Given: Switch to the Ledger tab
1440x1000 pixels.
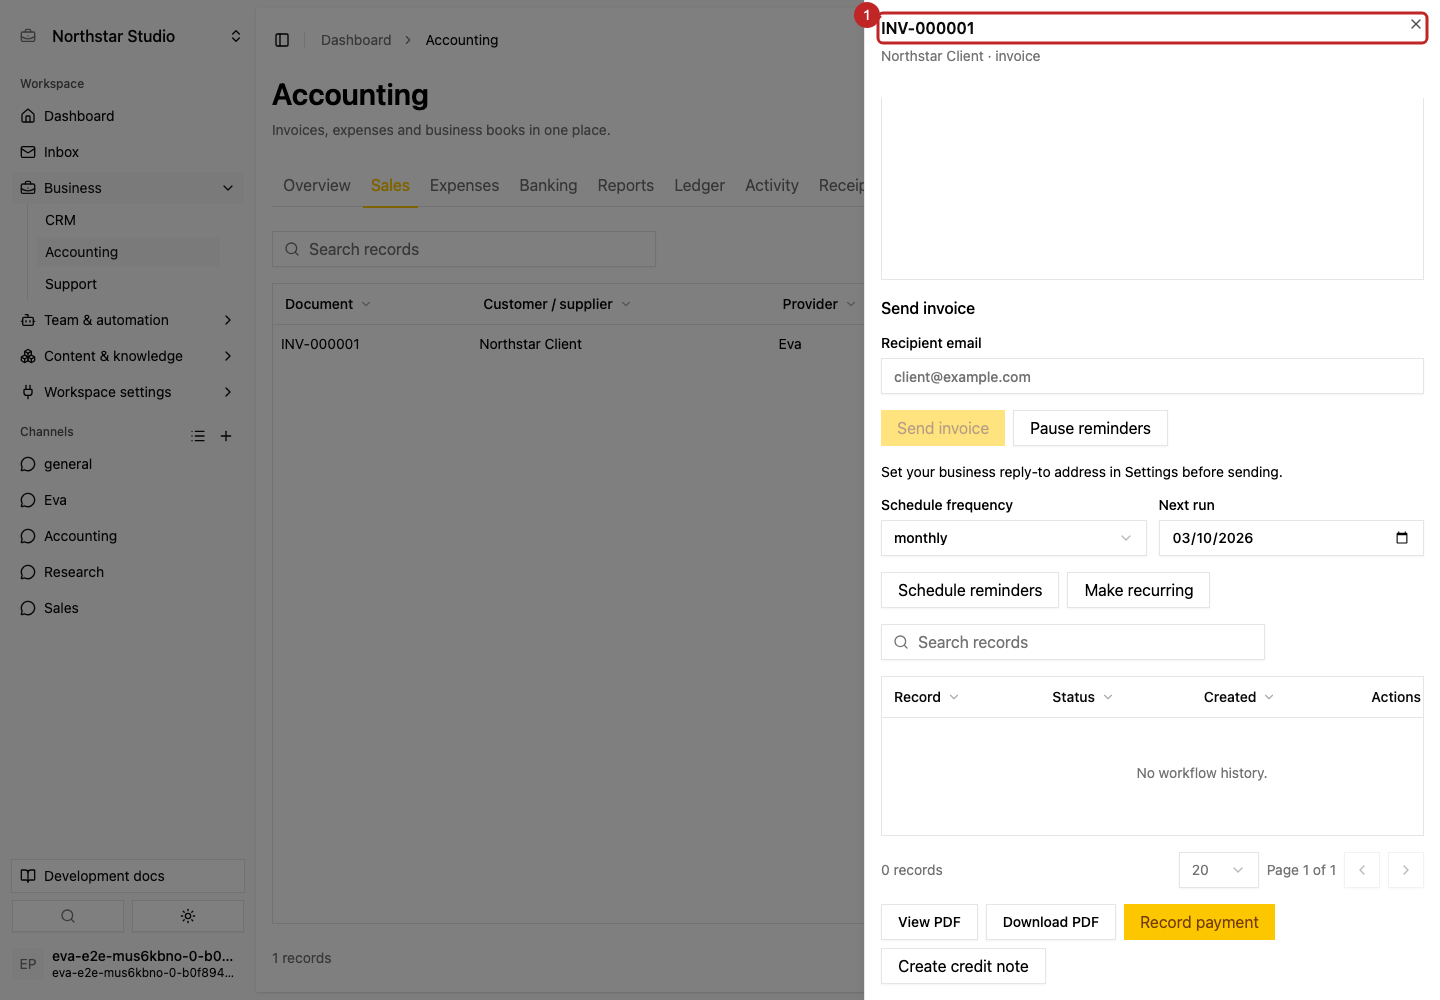Looking at the screenshot, I should point(699,186).
